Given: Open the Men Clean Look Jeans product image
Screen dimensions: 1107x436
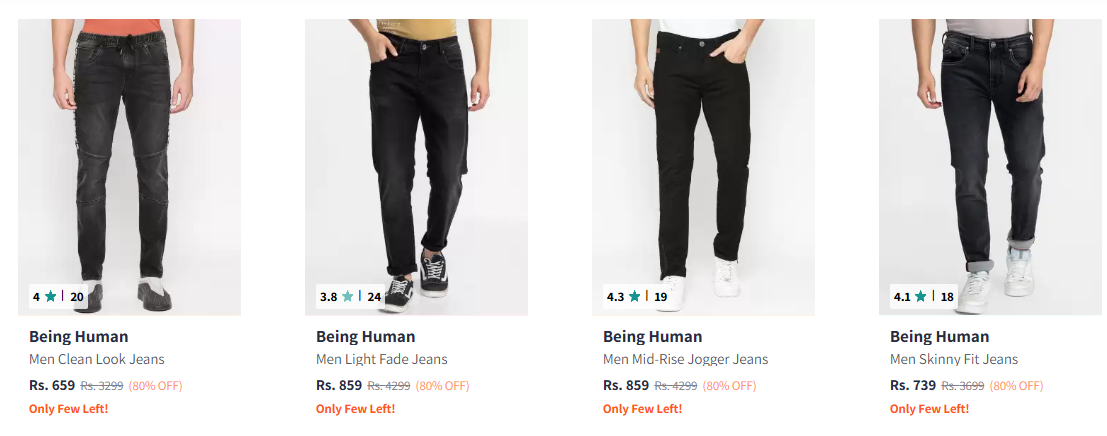Looking at the screenshot, I should tap(129, 160).
